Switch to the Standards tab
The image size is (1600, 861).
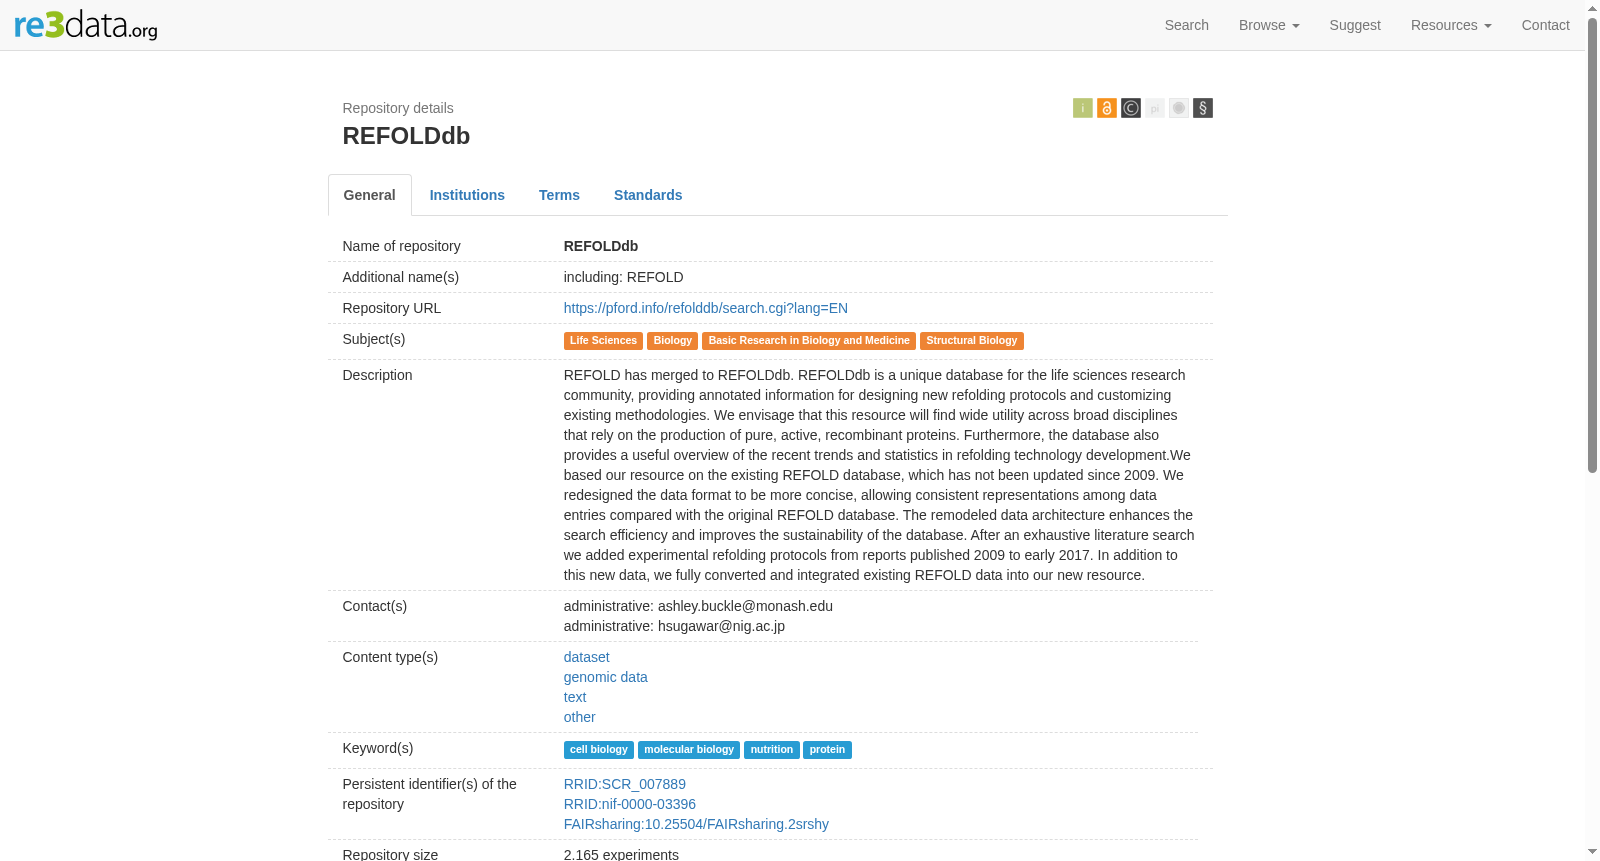648,195
